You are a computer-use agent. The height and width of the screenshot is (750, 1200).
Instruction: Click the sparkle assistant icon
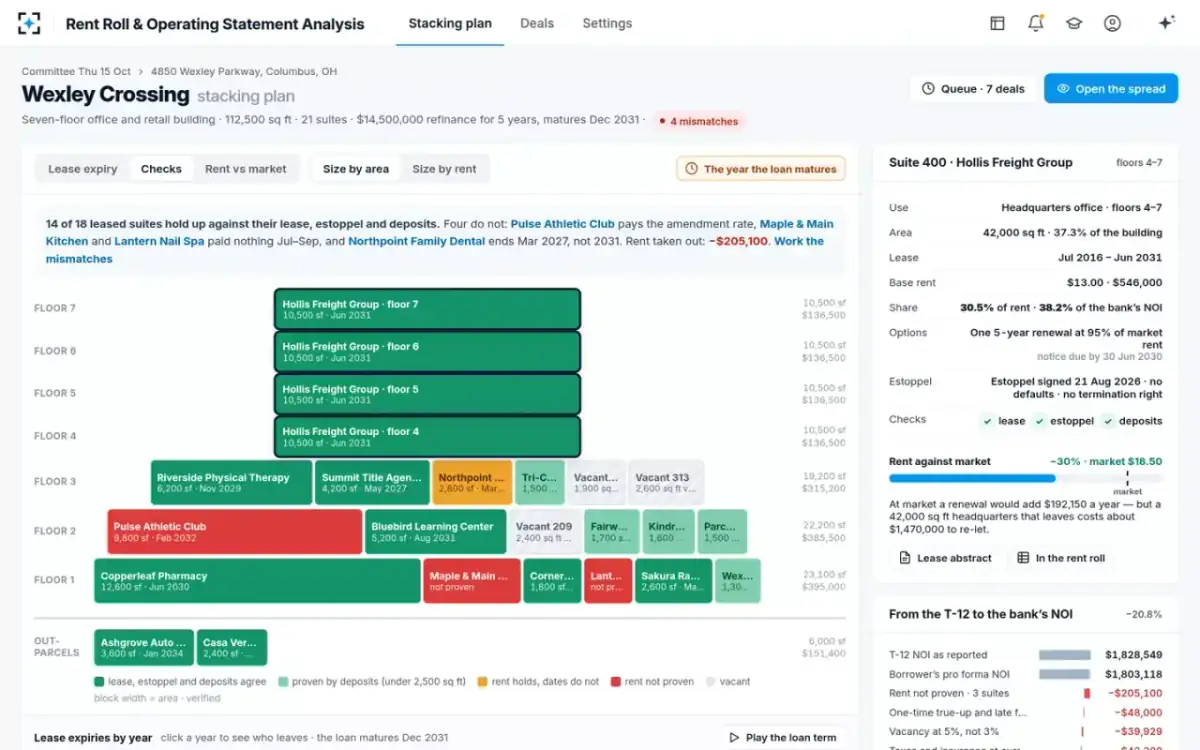click(1166, 23)
